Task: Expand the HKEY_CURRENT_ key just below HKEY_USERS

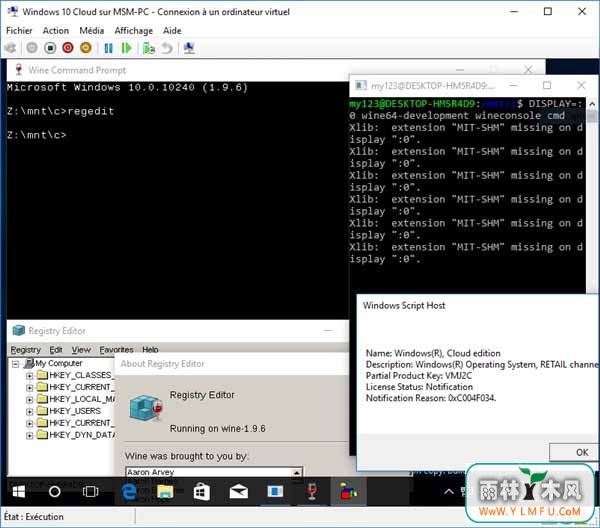Action: (29, 424)
